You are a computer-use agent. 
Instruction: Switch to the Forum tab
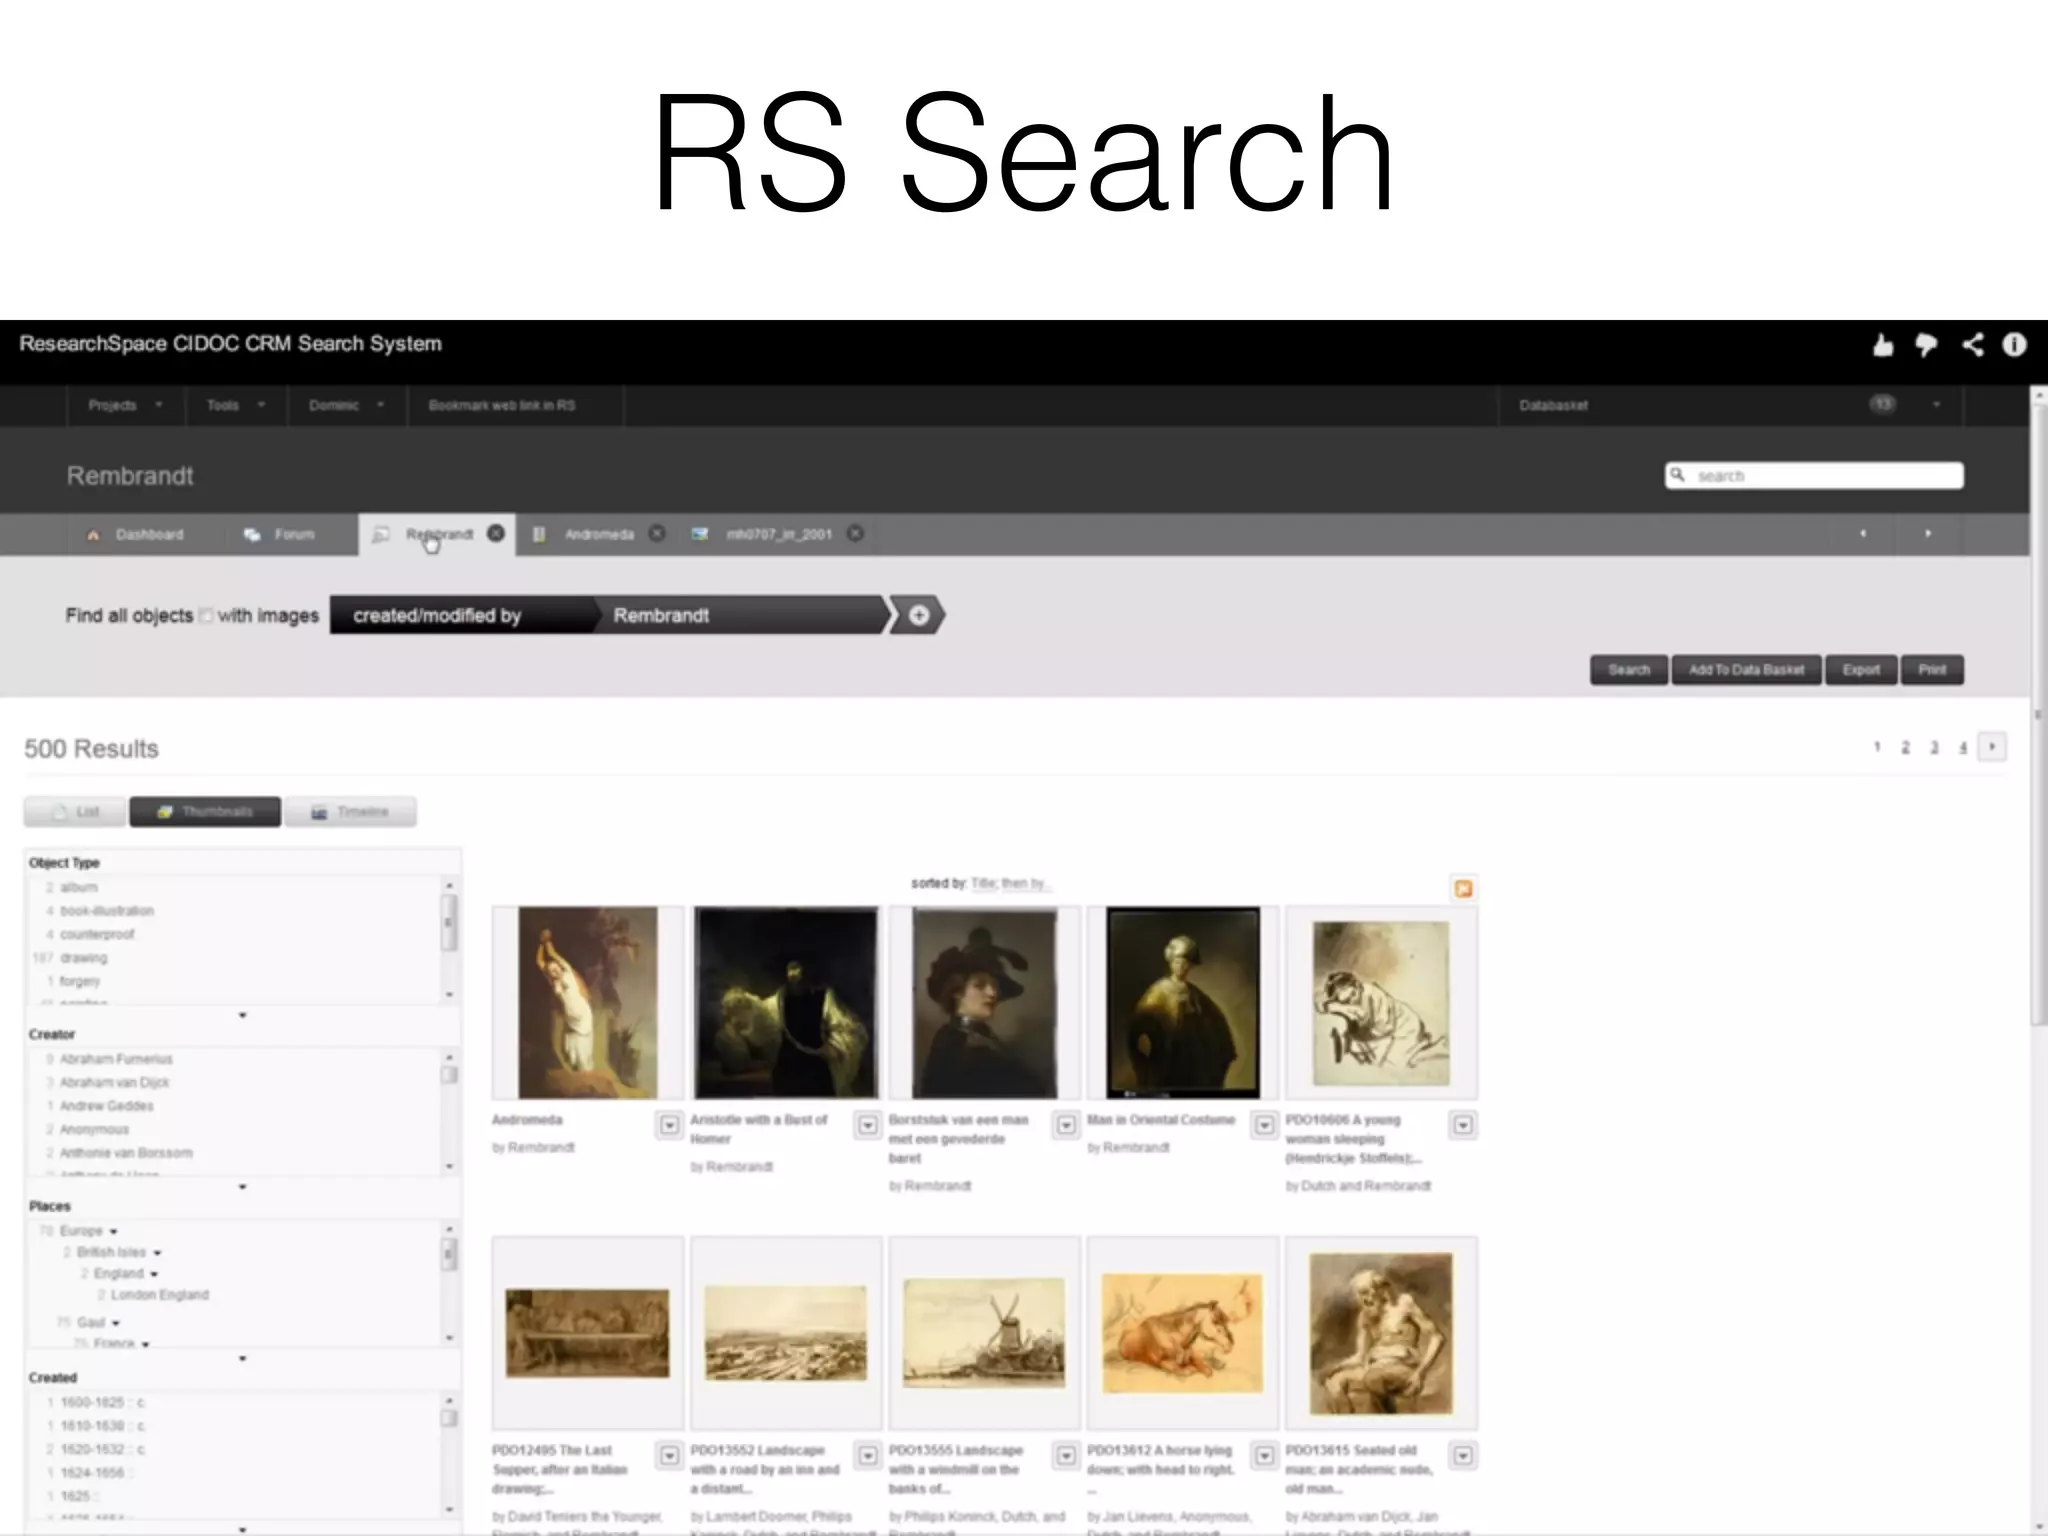(x=280, y=534)
